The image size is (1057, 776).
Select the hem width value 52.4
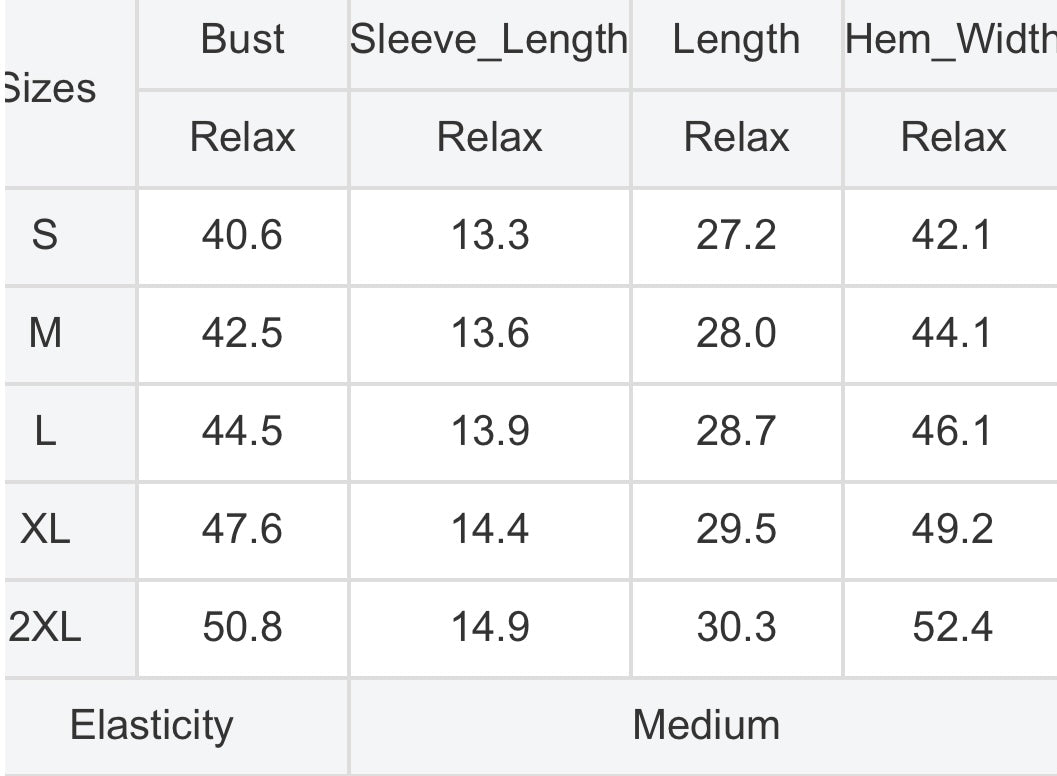coord(953,626)
